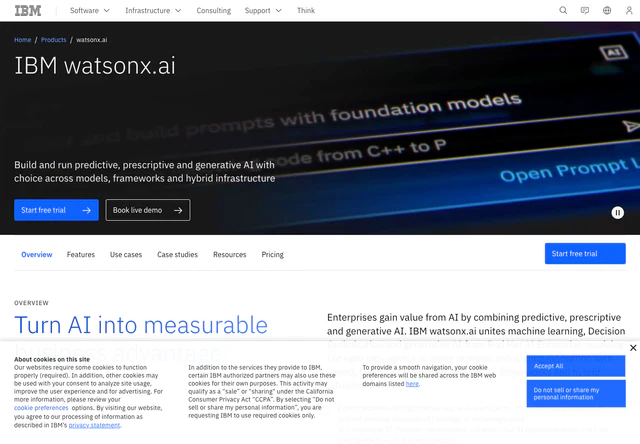Open the Consulting menu item

click(213, 11)
